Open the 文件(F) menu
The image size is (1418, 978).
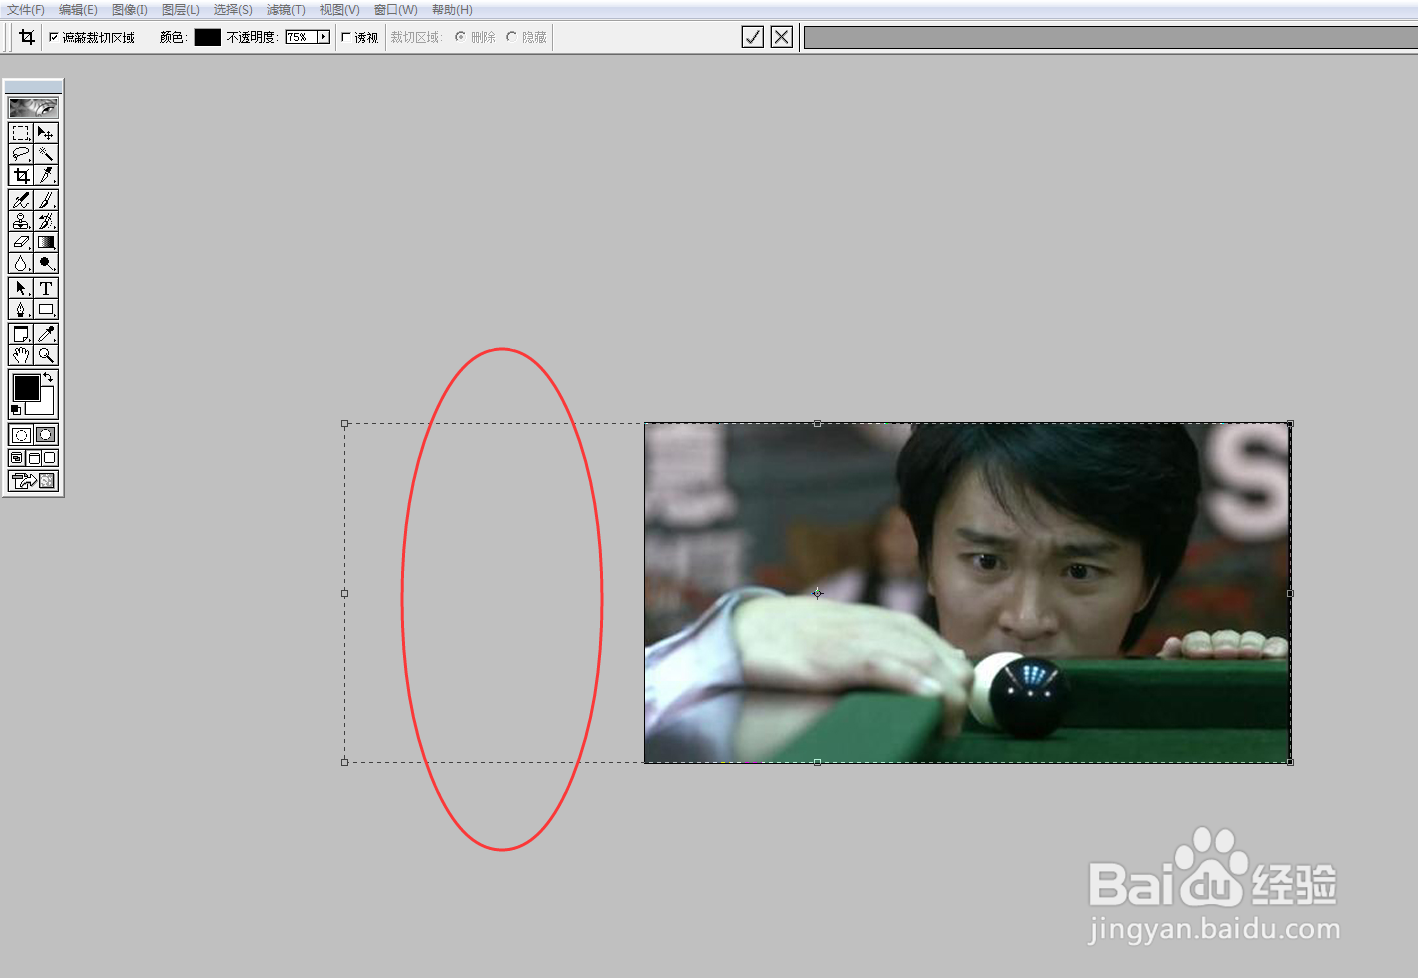click(x=26, y=10)
